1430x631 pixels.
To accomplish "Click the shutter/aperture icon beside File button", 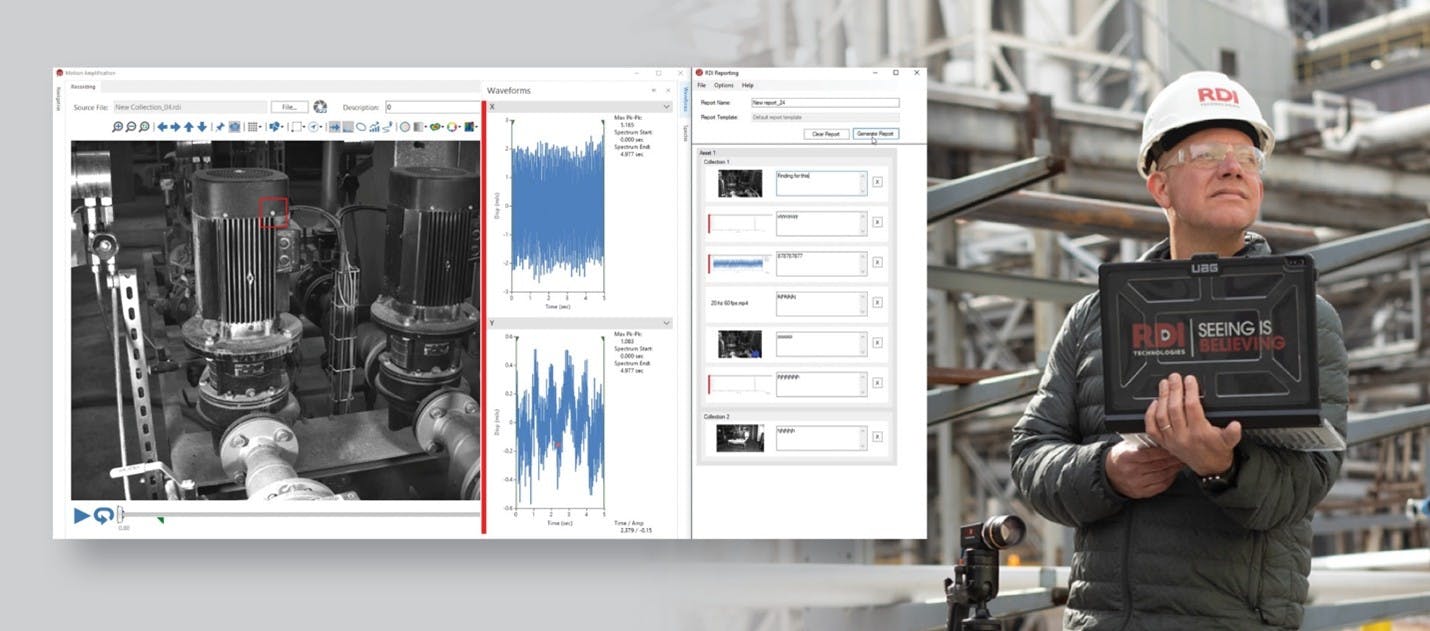I will coord(320,107).
